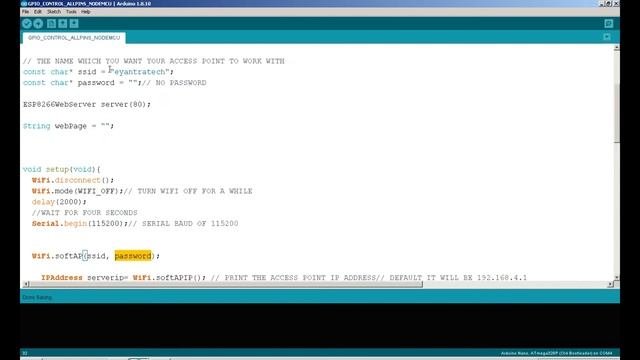
Task: Click the "eyantratech" ssid string
Action: click(140, 72)
